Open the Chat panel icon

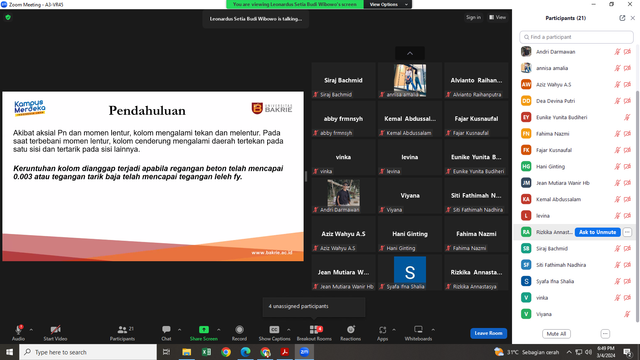[x=166, y=329]
